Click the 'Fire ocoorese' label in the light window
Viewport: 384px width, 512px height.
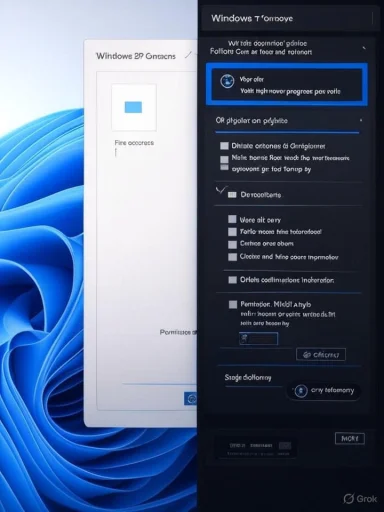(x=134, y=143)
